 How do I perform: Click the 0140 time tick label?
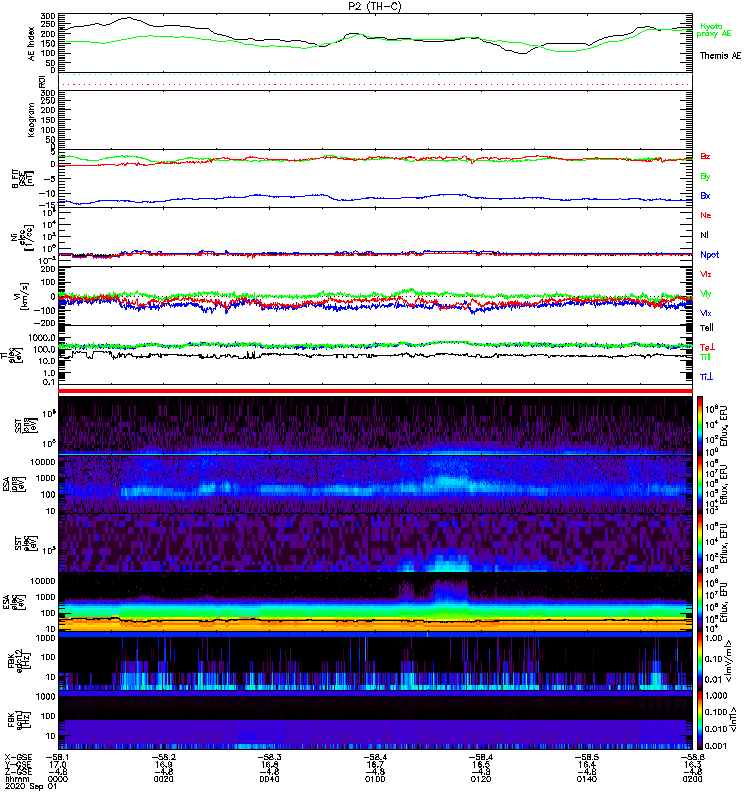[x=586, y=779]
